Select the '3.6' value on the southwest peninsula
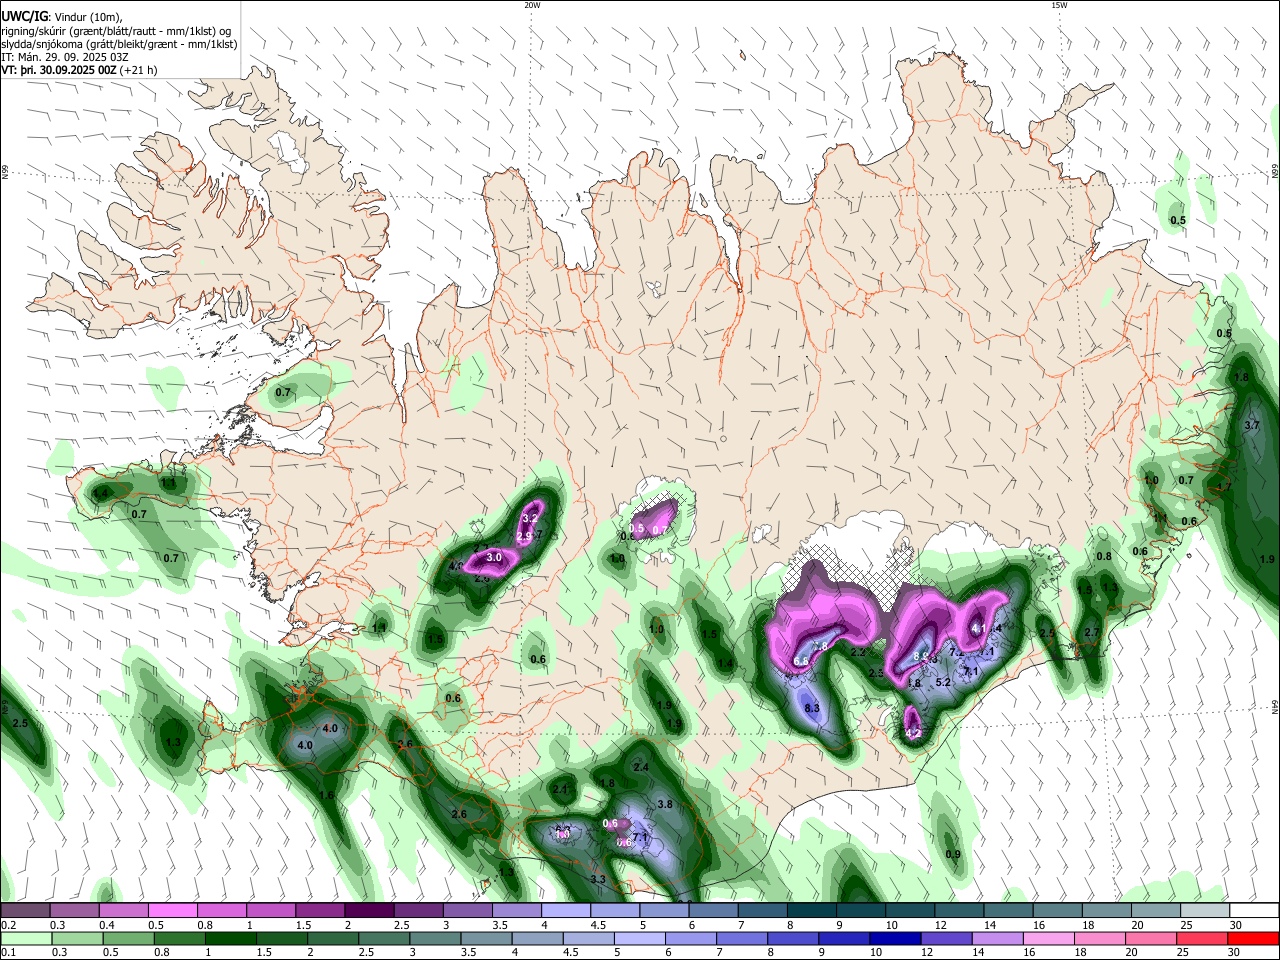The height and width of the screenshot is (960, 1280). (405, 745)
